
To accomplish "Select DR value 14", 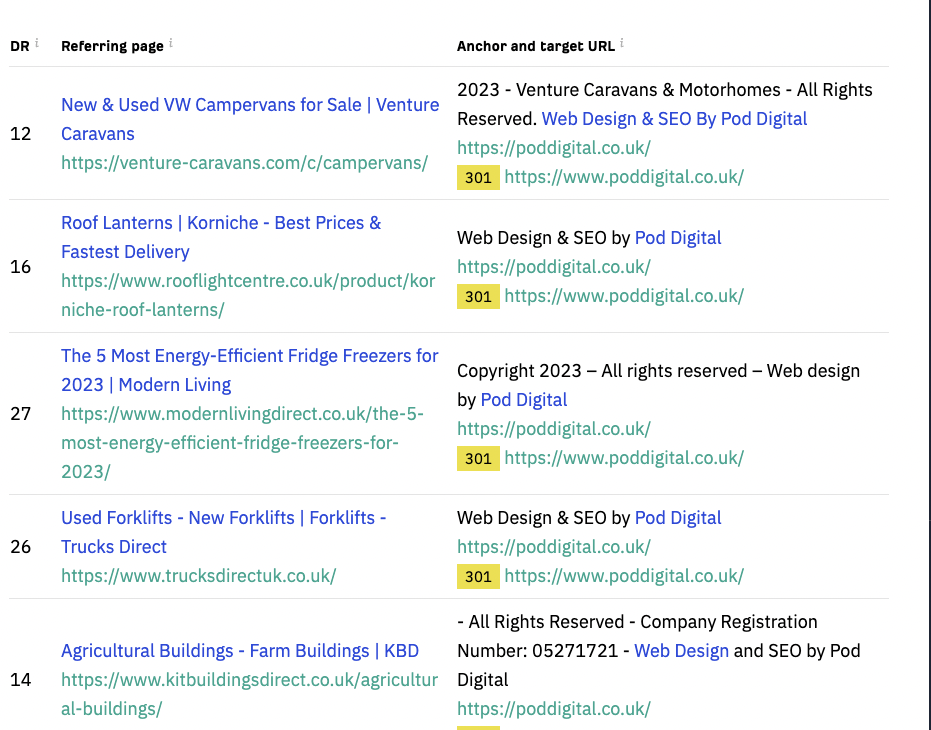I will point(21,680).
